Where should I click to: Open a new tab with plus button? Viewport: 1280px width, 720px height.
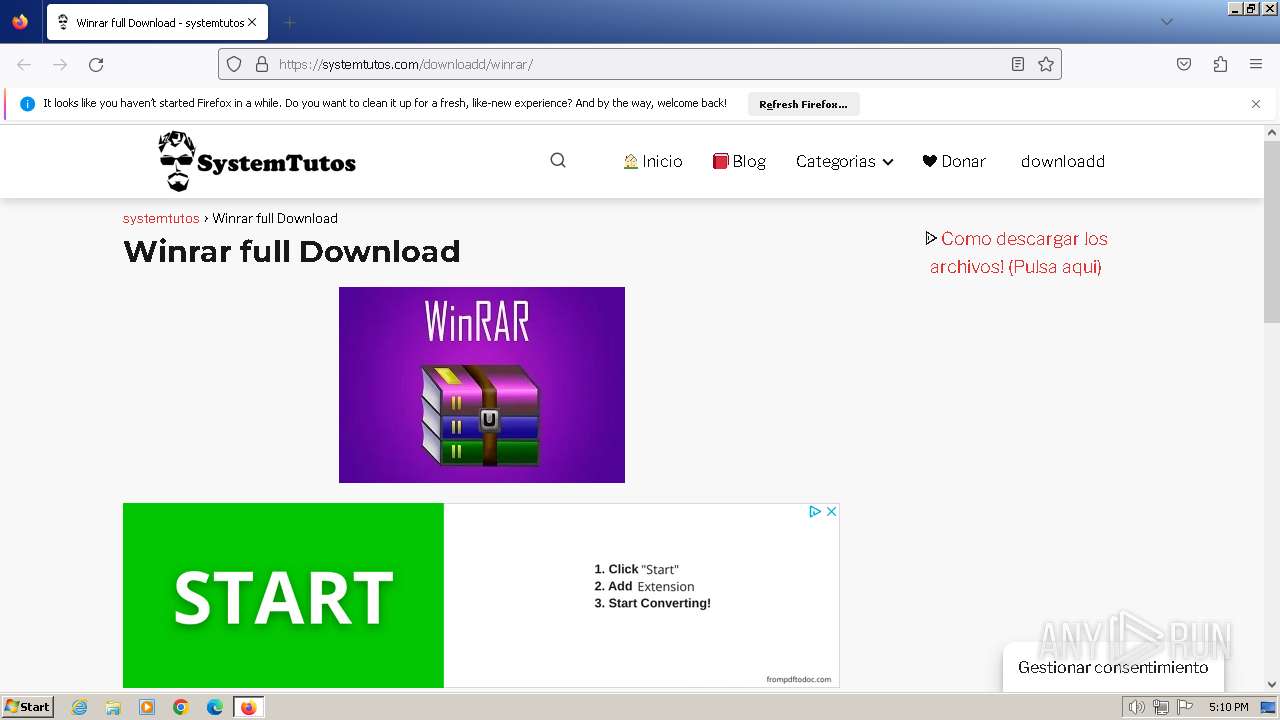click(289, 22)
